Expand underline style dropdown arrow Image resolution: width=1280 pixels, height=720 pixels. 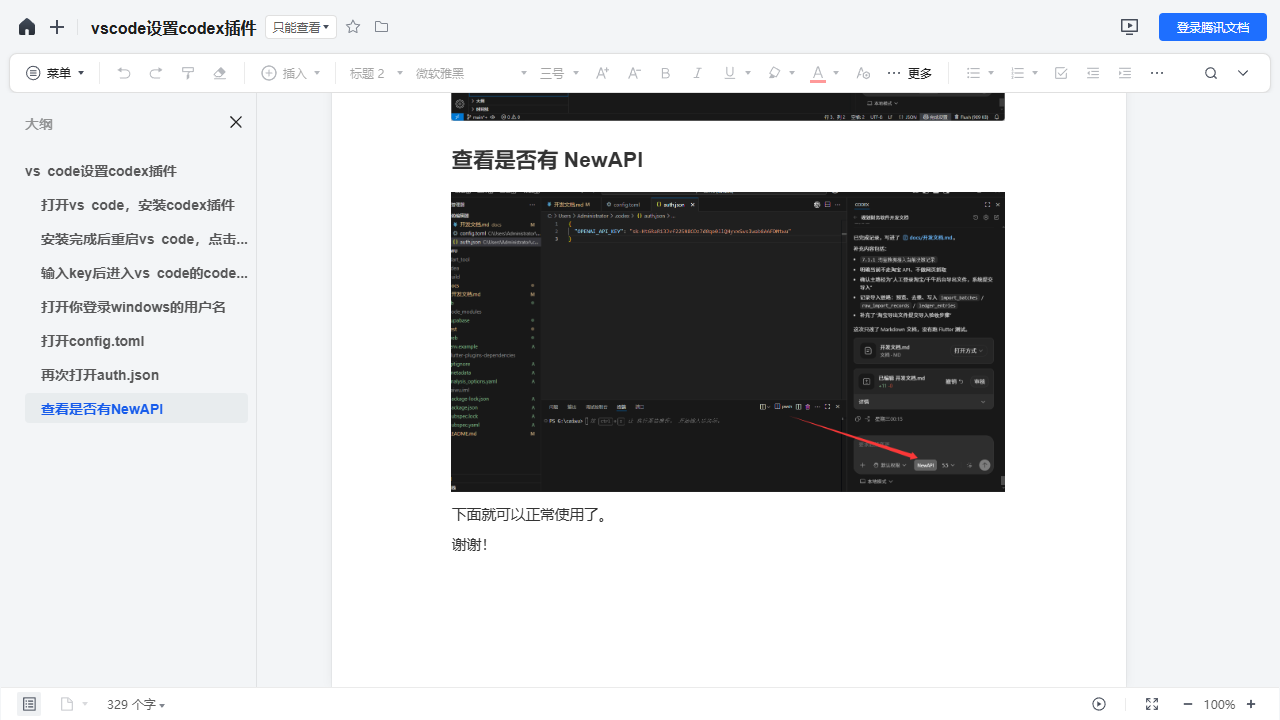click(747, 73)
